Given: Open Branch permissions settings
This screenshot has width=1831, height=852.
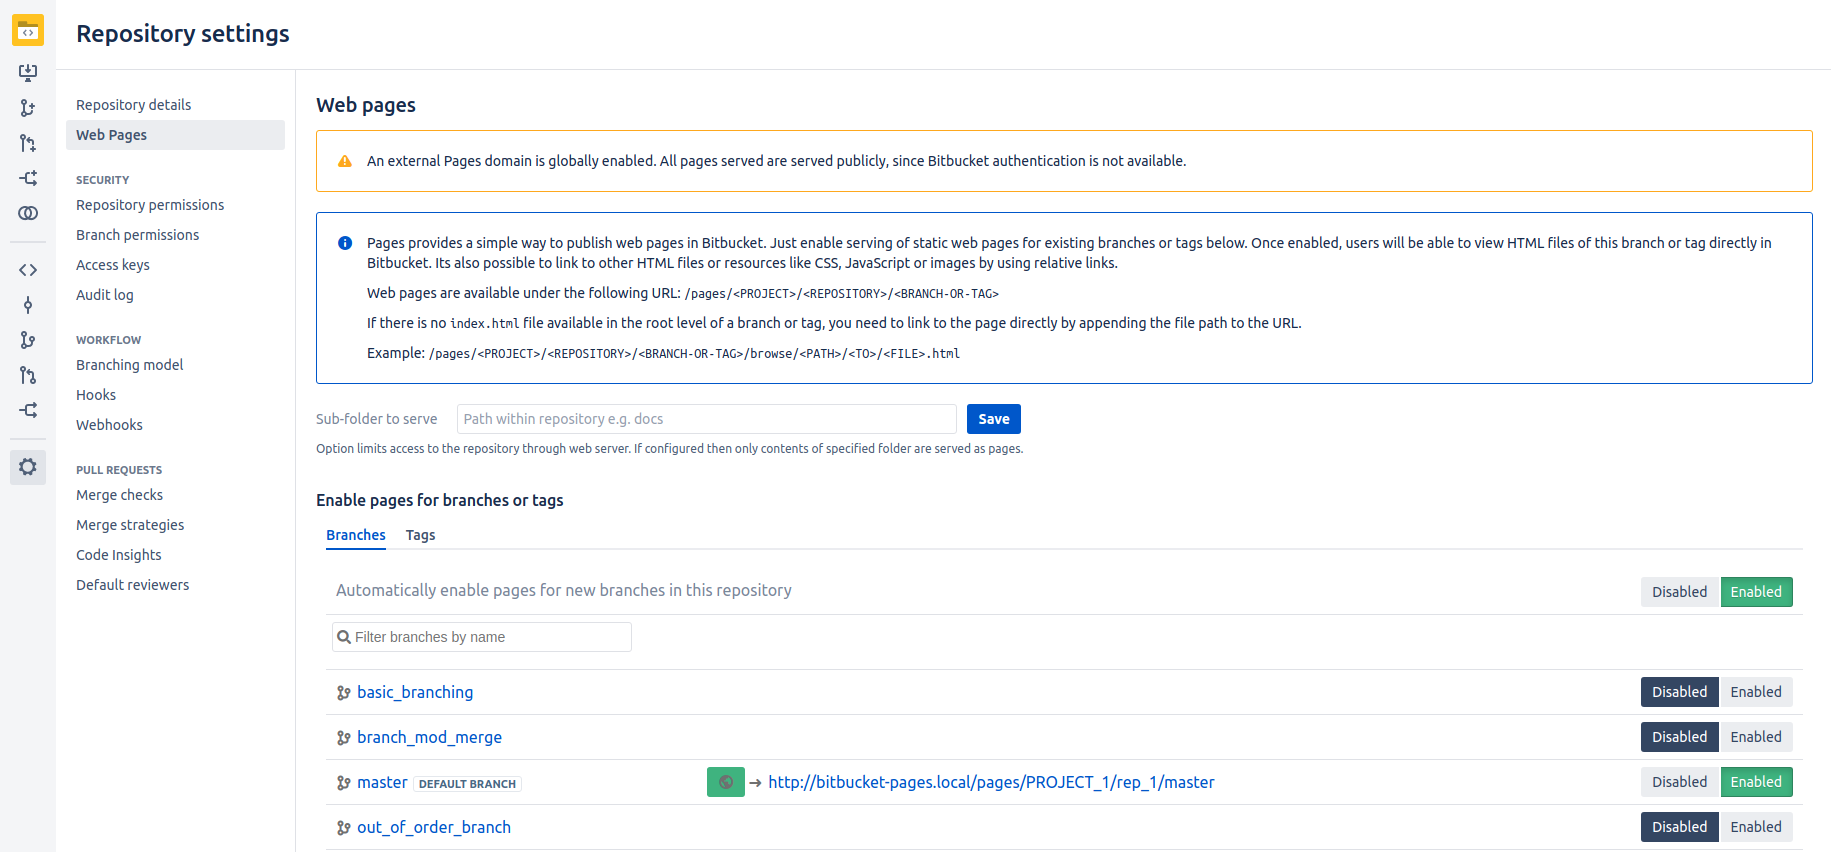Looking at the screenshot, I should (138, 235).
